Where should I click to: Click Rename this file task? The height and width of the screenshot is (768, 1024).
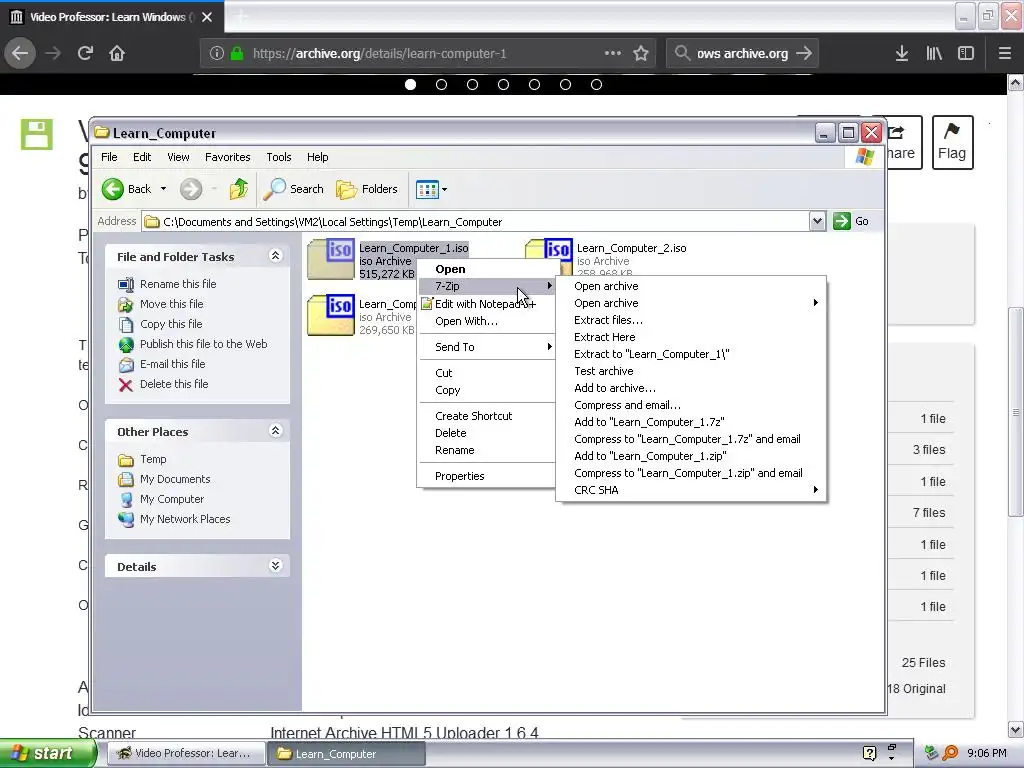coord(178,284)
